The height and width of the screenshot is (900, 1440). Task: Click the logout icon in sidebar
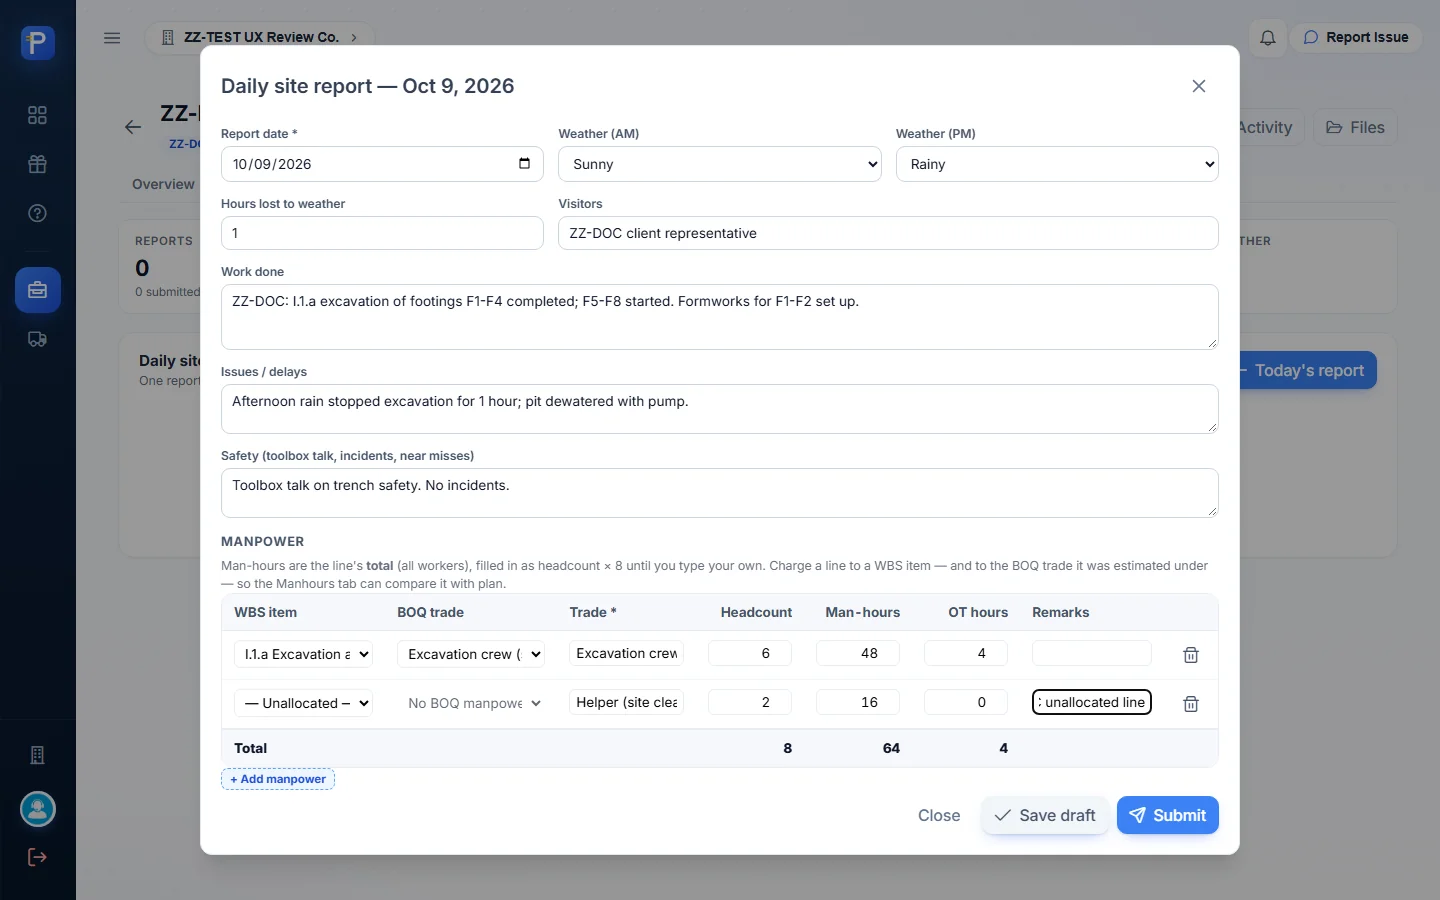(x=38, y=857)
